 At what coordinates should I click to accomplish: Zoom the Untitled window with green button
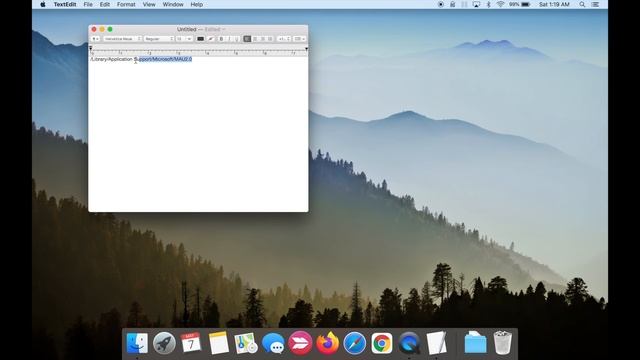[110, 29]
